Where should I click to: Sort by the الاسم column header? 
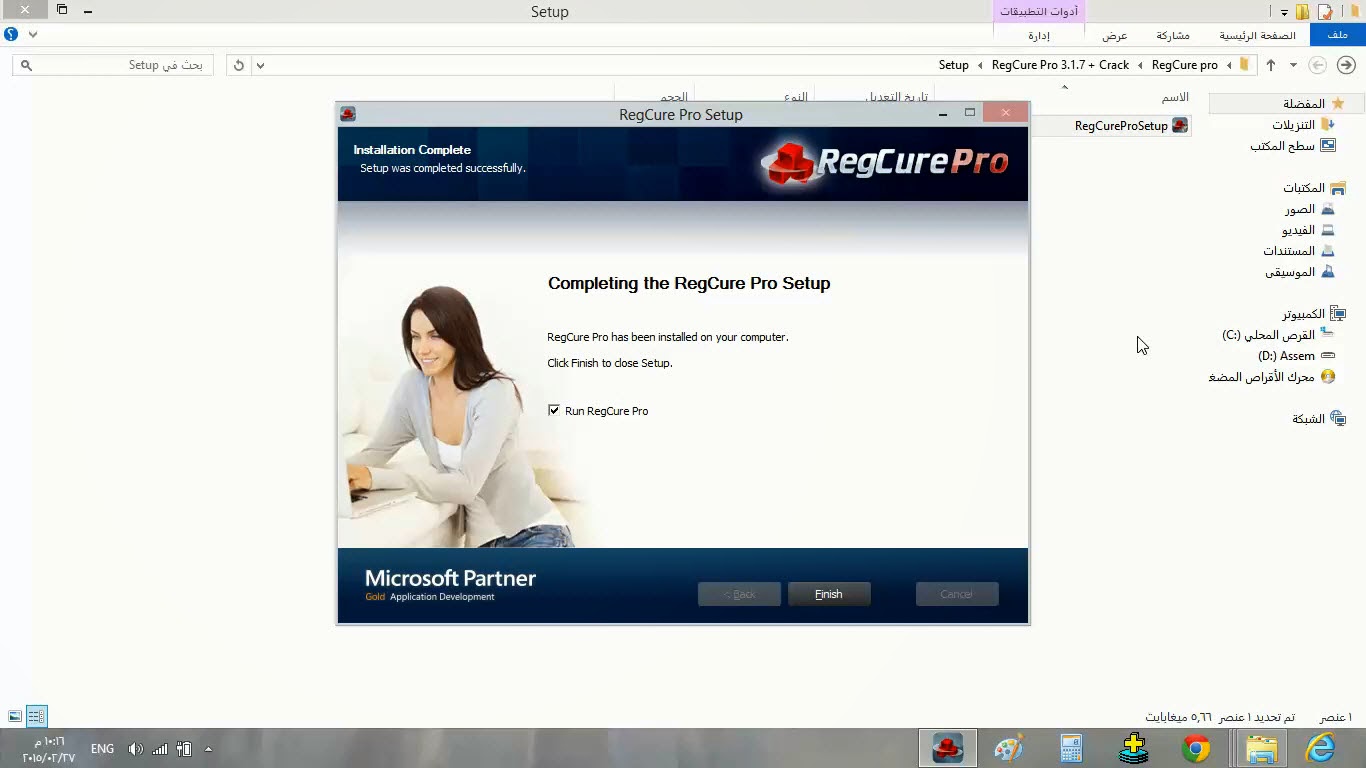pyautogui.click(x=1175, y=97)
